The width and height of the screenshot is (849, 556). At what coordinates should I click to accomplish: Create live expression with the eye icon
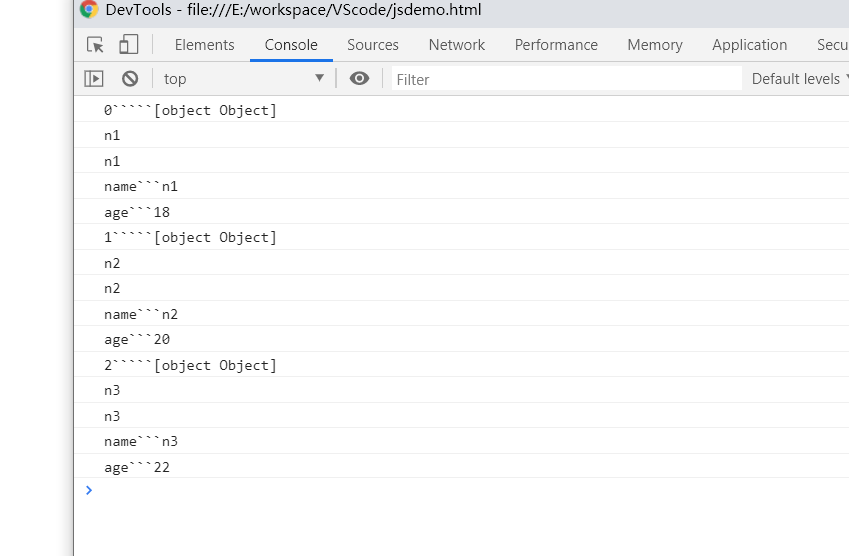click(359, 79)
